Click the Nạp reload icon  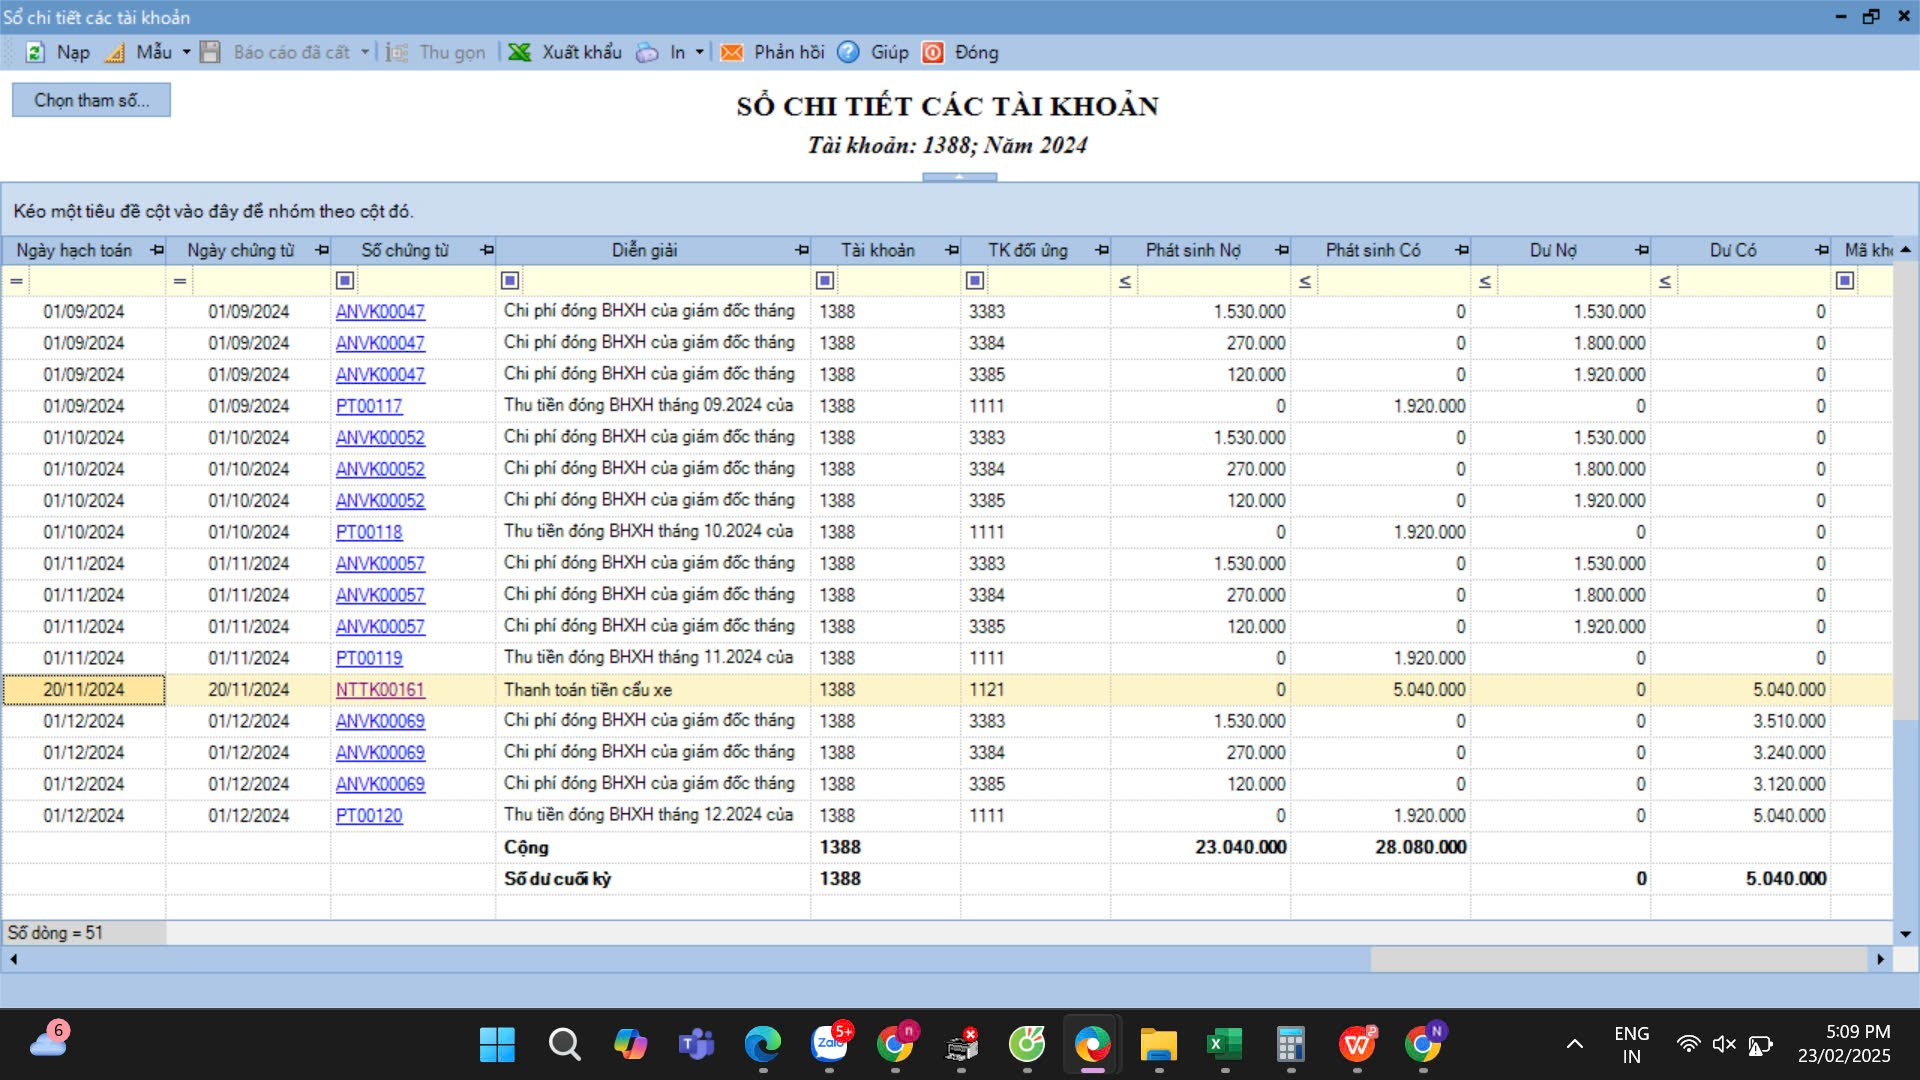(35, 53)
